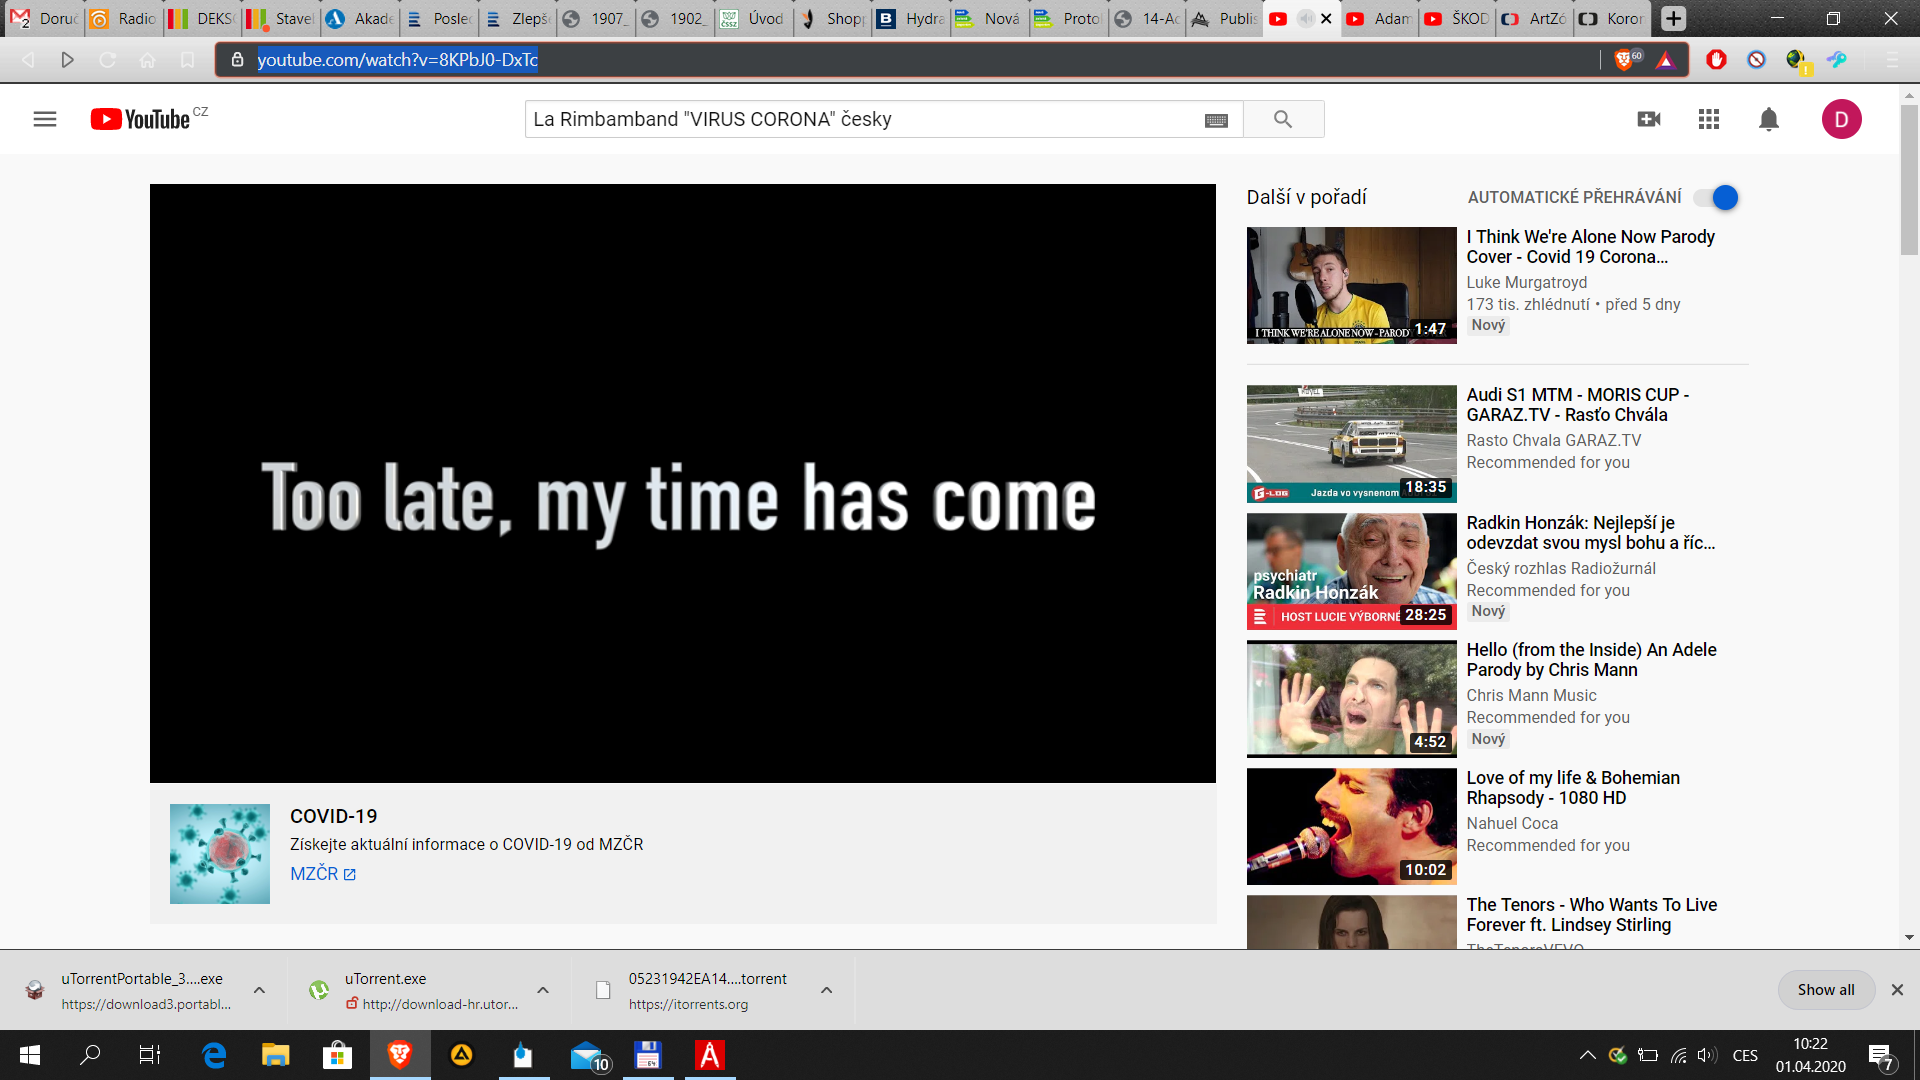
Task: Go to the browser home page icon
Action: pyautogui.click(x=147, y=60)
